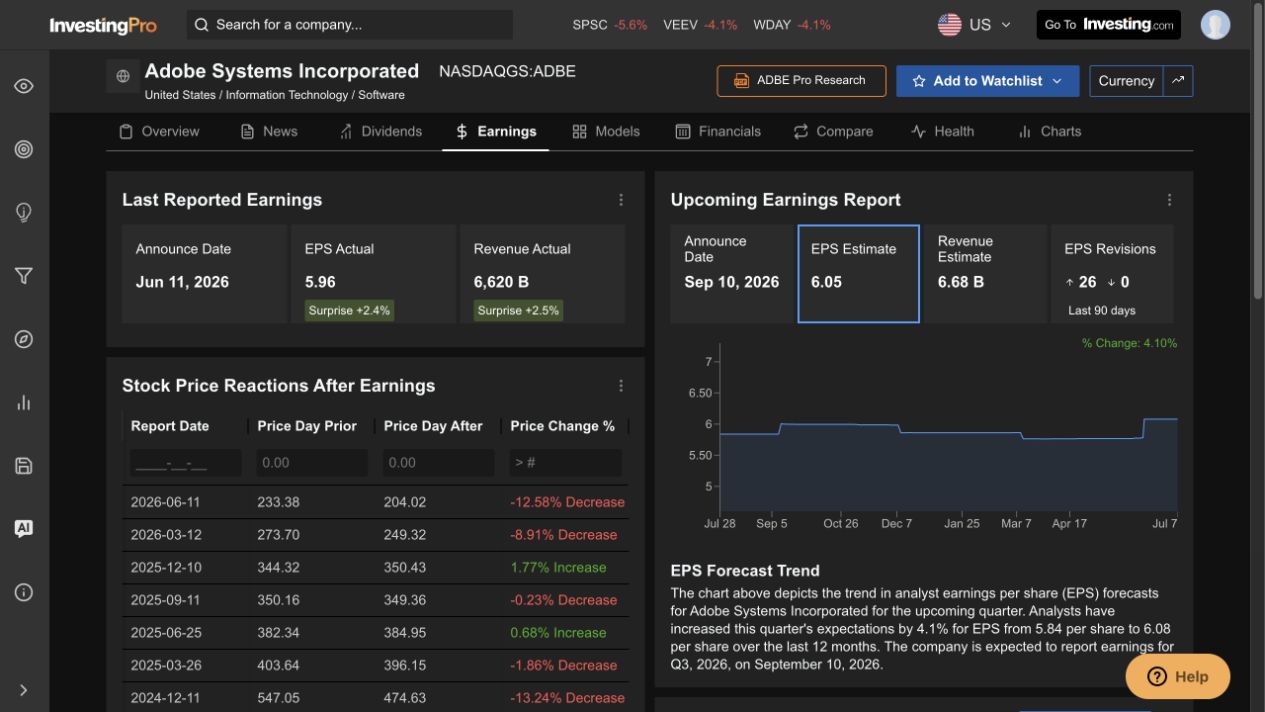Screen dimensions: 1265x712
Task: Open the watchlist eye icon in sidebar
Action: click(x=24, y=86)
